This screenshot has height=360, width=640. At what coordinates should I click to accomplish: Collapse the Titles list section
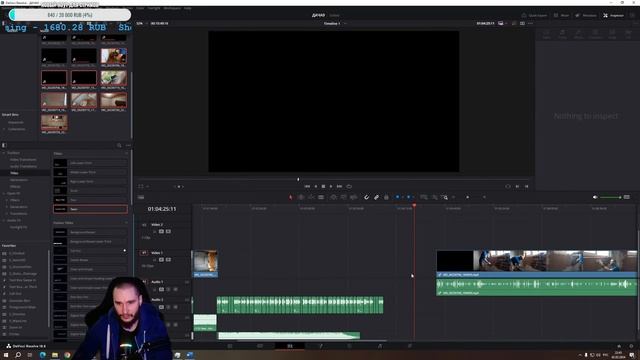(126, 153)
